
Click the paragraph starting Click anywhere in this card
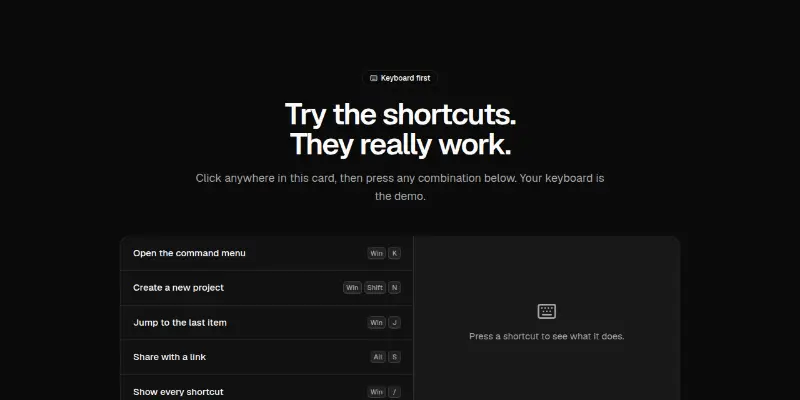tap(400, 187)
